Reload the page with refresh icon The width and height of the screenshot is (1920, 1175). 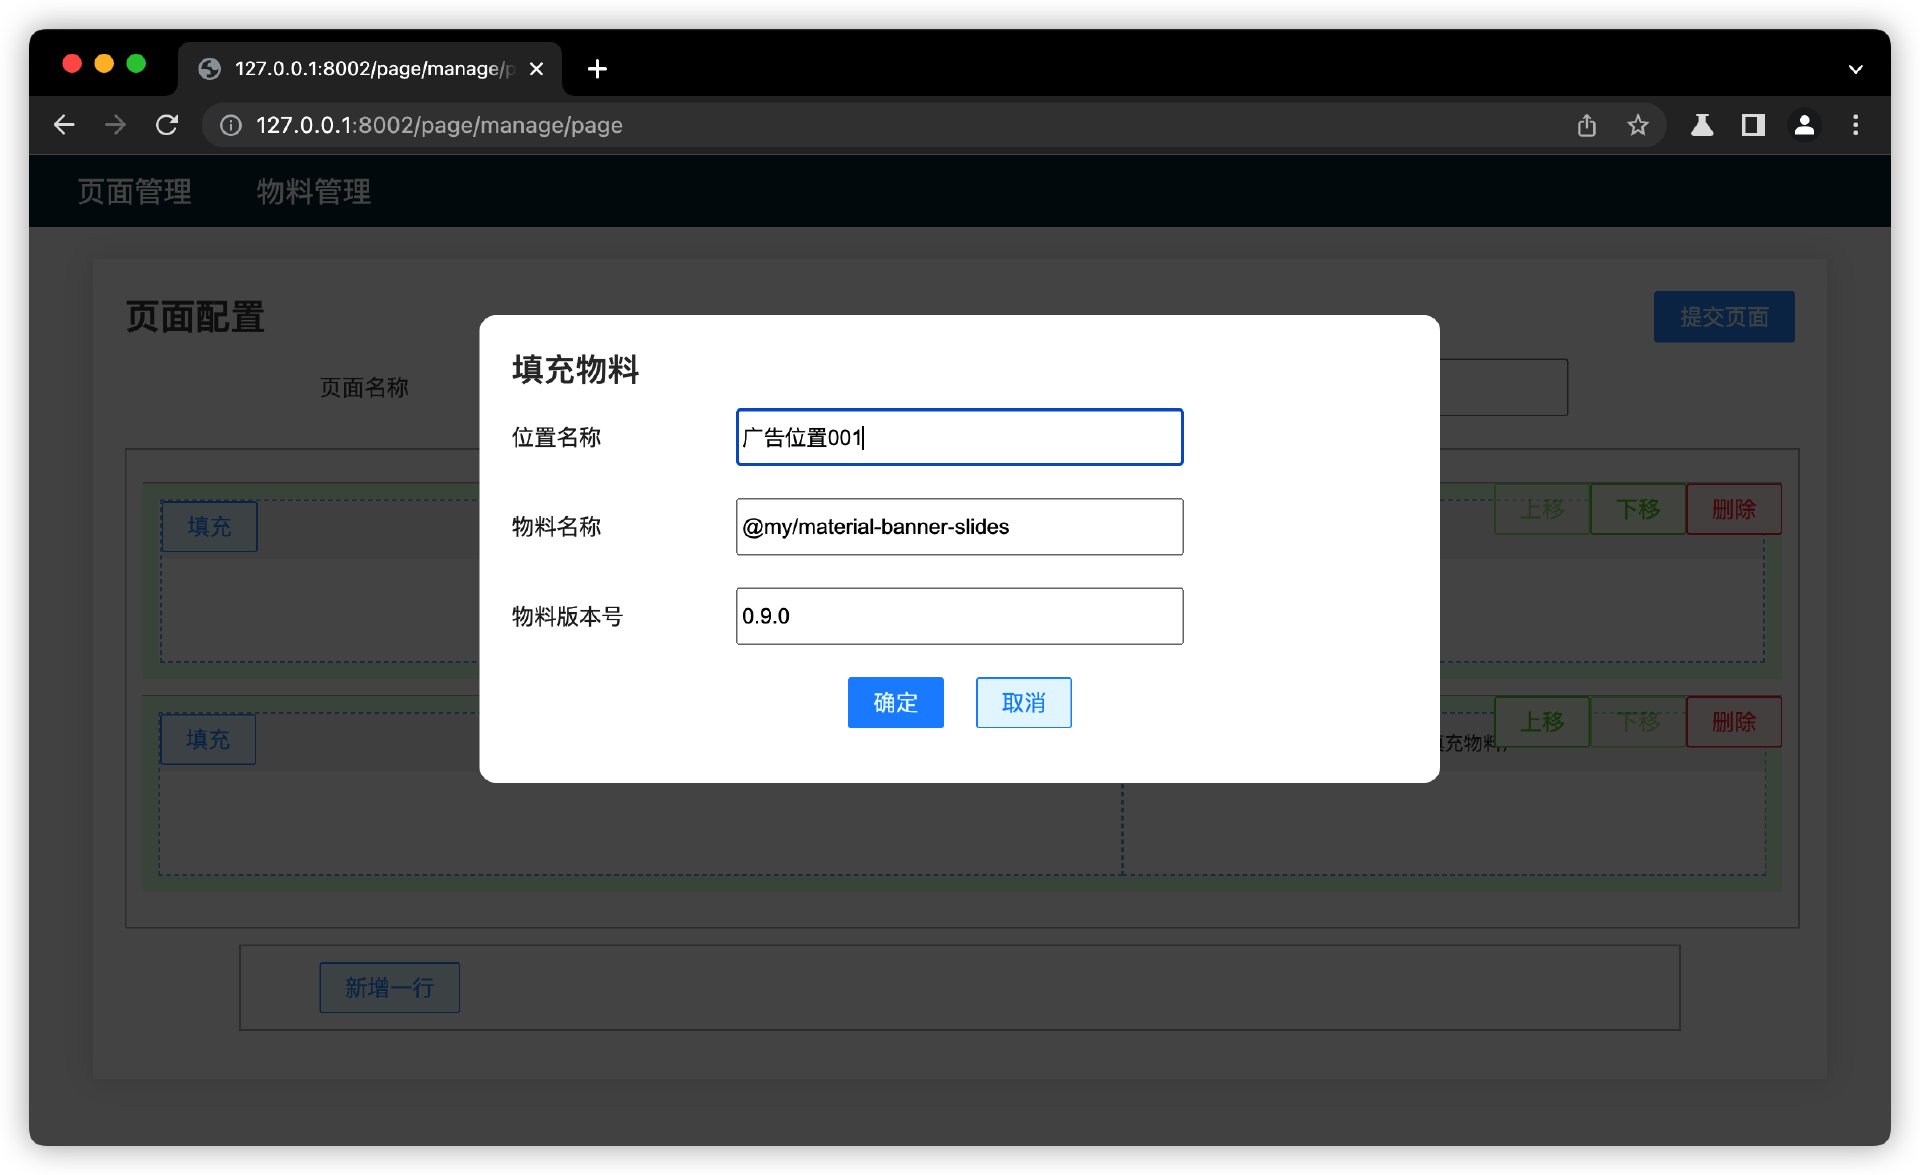coord(167,125)
